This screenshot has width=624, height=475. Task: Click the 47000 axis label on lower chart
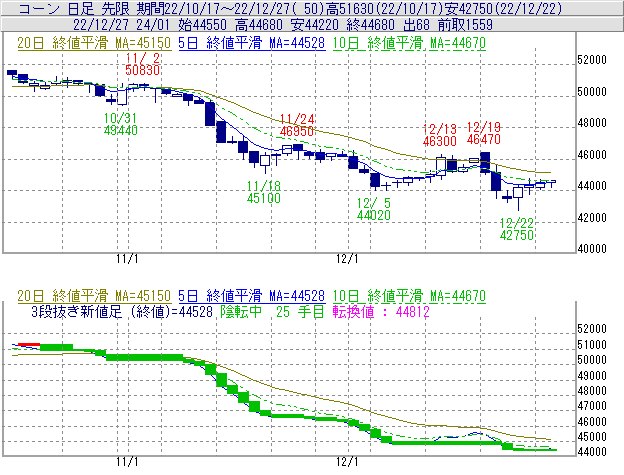click(592, 405)
